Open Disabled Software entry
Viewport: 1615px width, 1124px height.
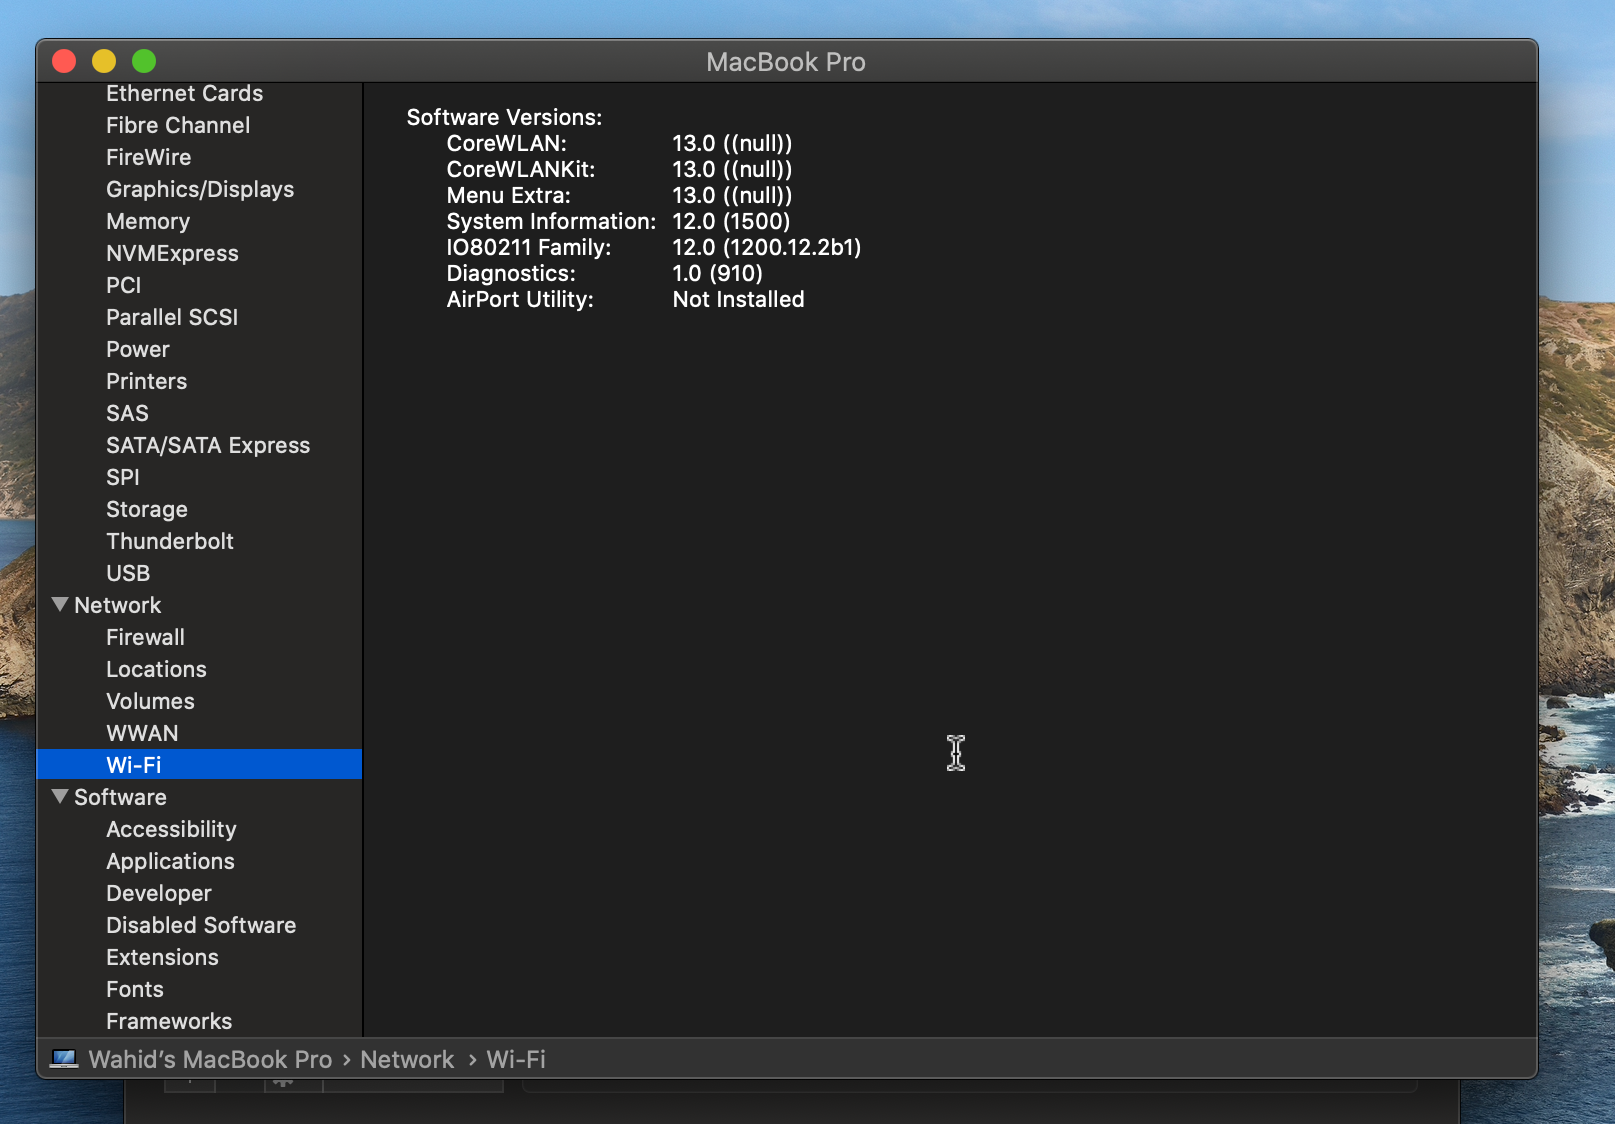click(201, 925)
